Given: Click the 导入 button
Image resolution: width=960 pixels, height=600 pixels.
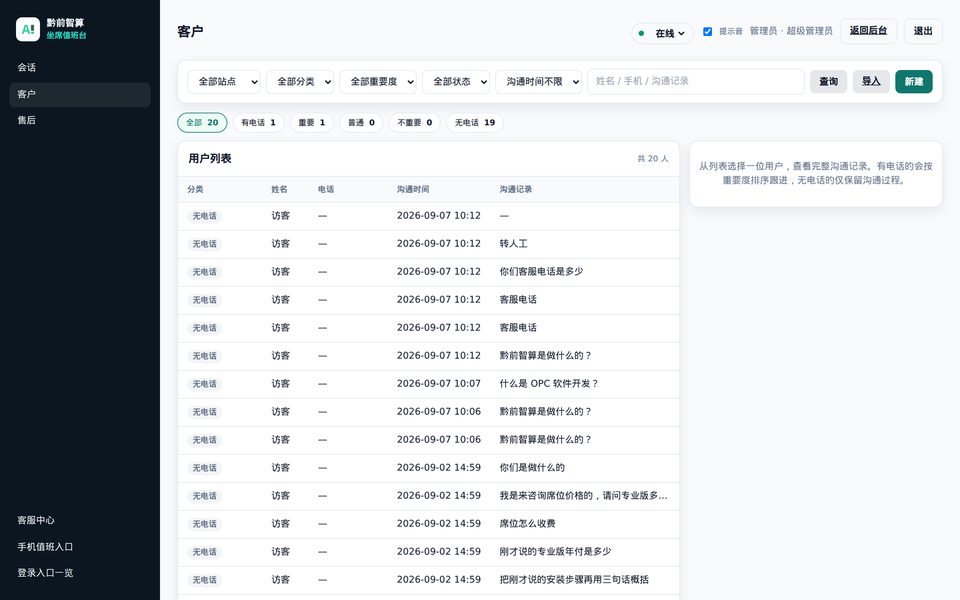Looking at the screenshot, I should [871, 81].
